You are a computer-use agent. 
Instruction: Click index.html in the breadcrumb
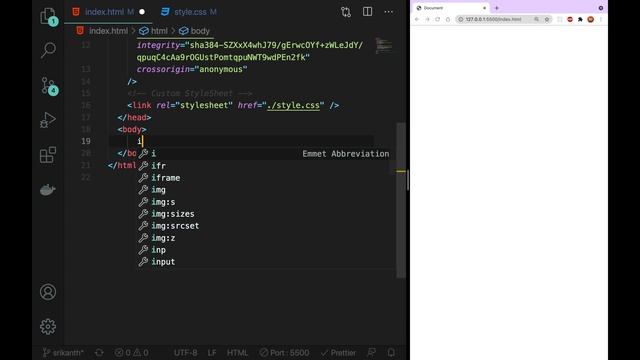pos(102,31)
